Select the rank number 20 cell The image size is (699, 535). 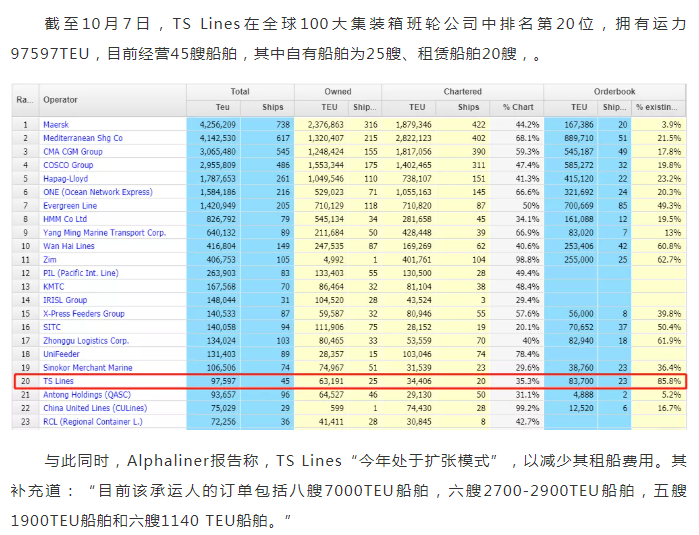click(25, 381)
